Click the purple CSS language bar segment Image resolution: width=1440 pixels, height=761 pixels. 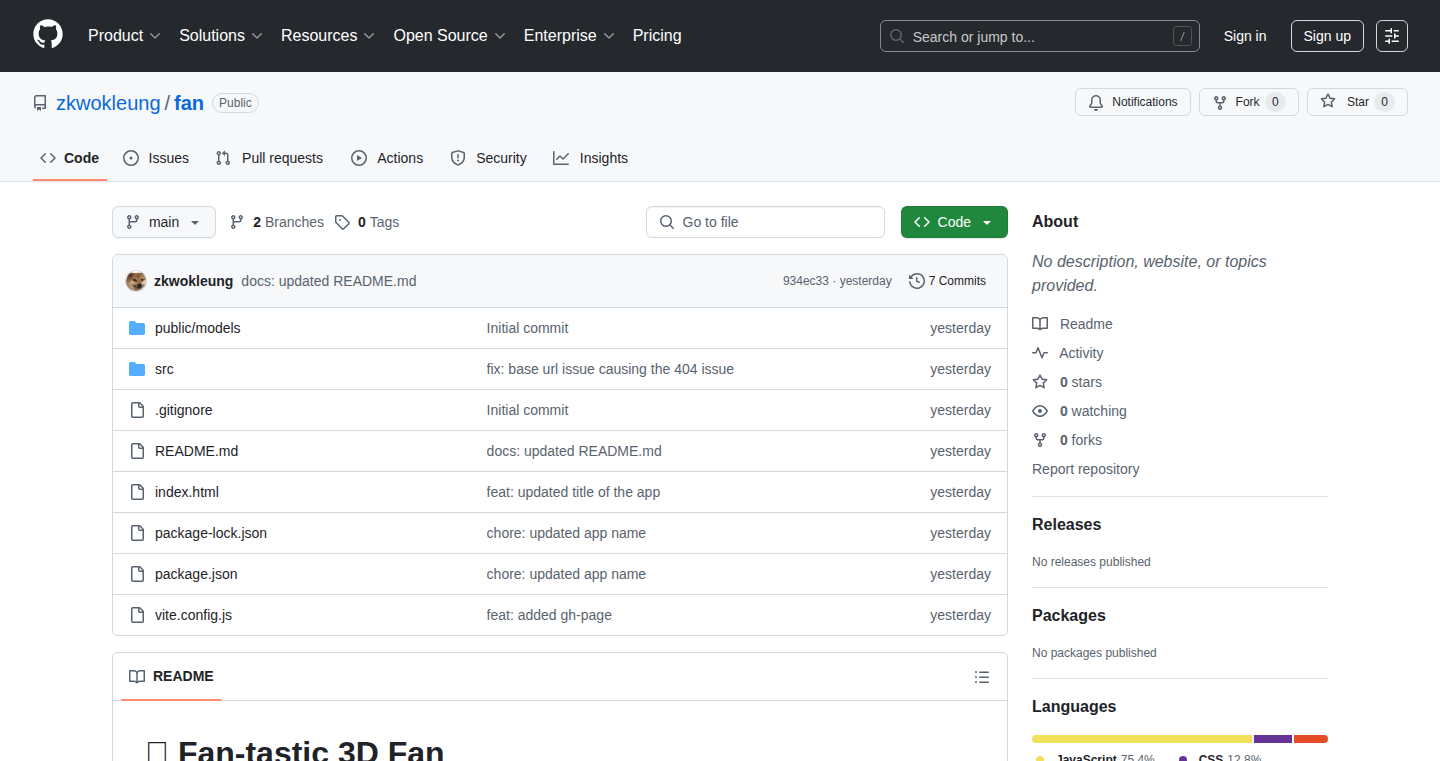click(1273, 739)
